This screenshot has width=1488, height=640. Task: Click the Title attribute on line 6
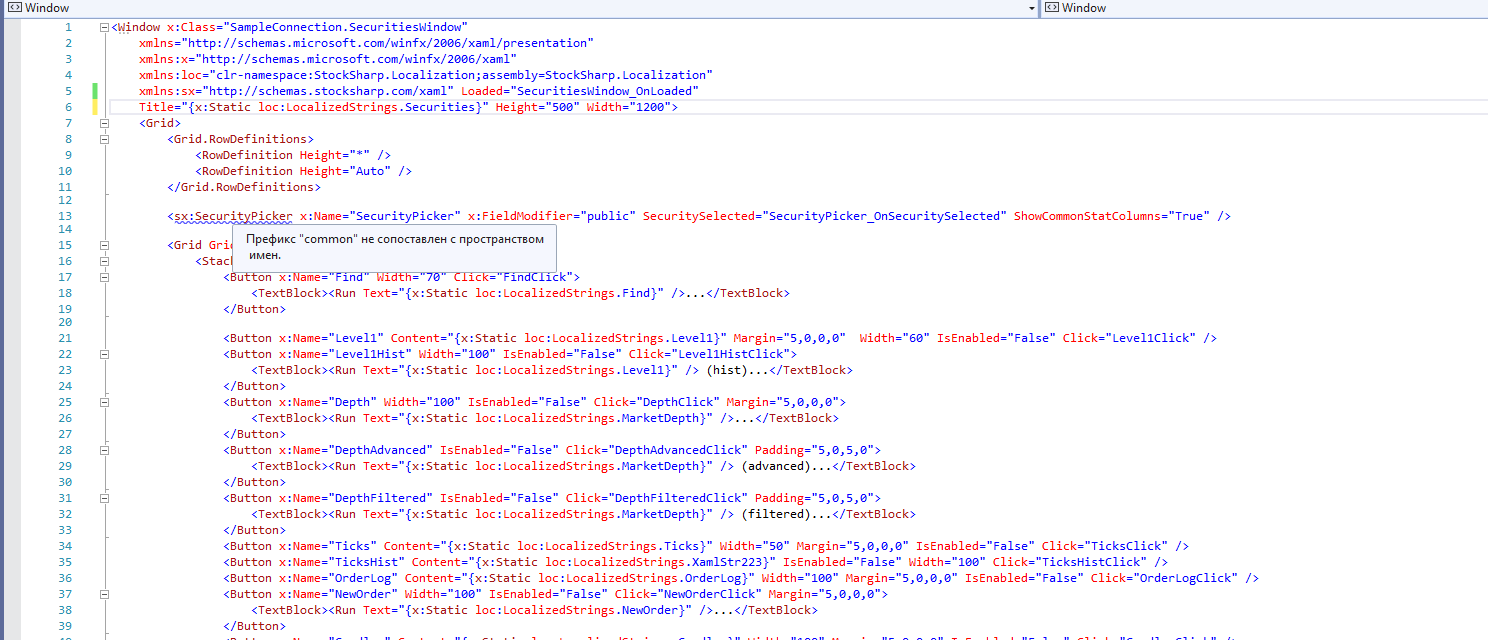pyautogui.click(x=155, y=107)
